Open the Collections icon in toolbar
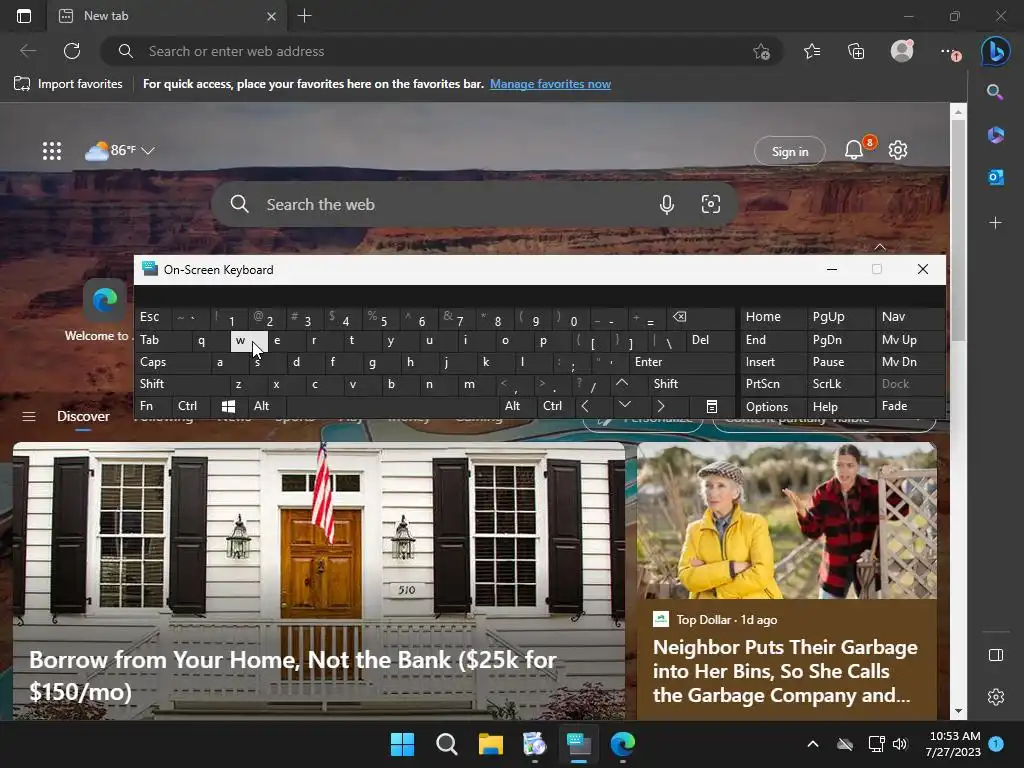 tap(856, 51)
